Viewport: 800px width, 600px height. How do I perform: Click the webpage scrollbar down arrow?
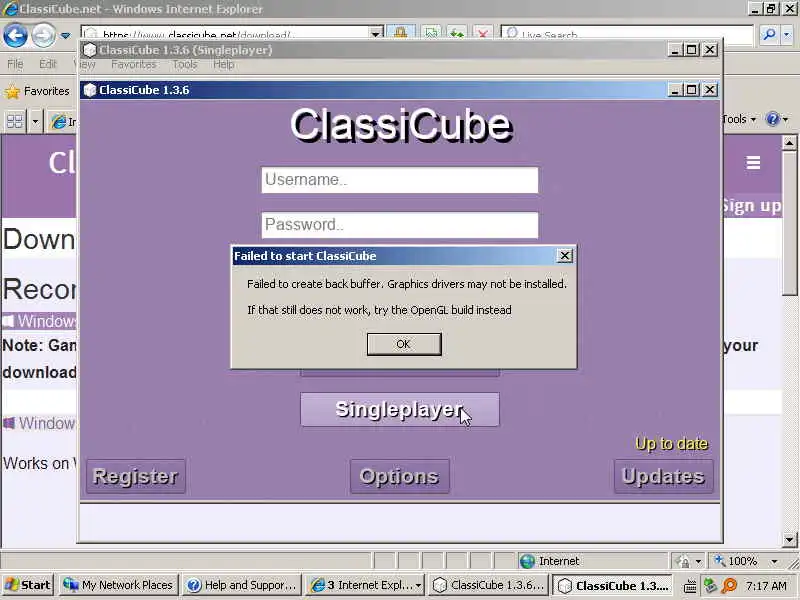789,539
